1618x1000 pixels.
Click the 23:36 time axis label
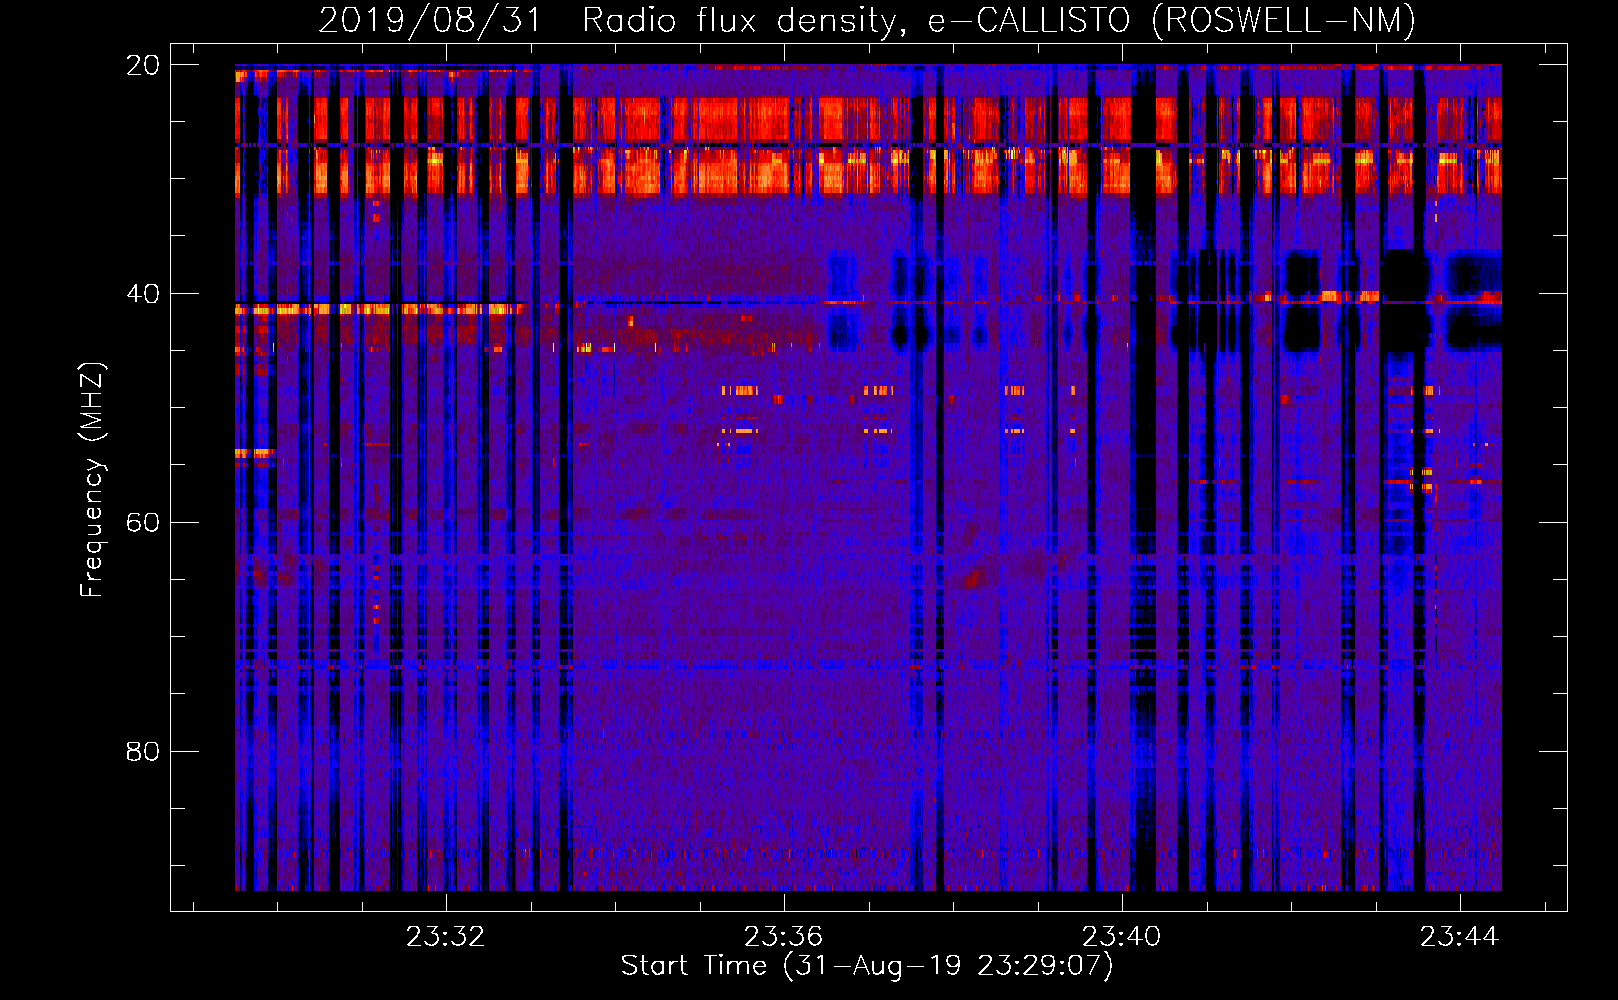click(x=783, y=936)
